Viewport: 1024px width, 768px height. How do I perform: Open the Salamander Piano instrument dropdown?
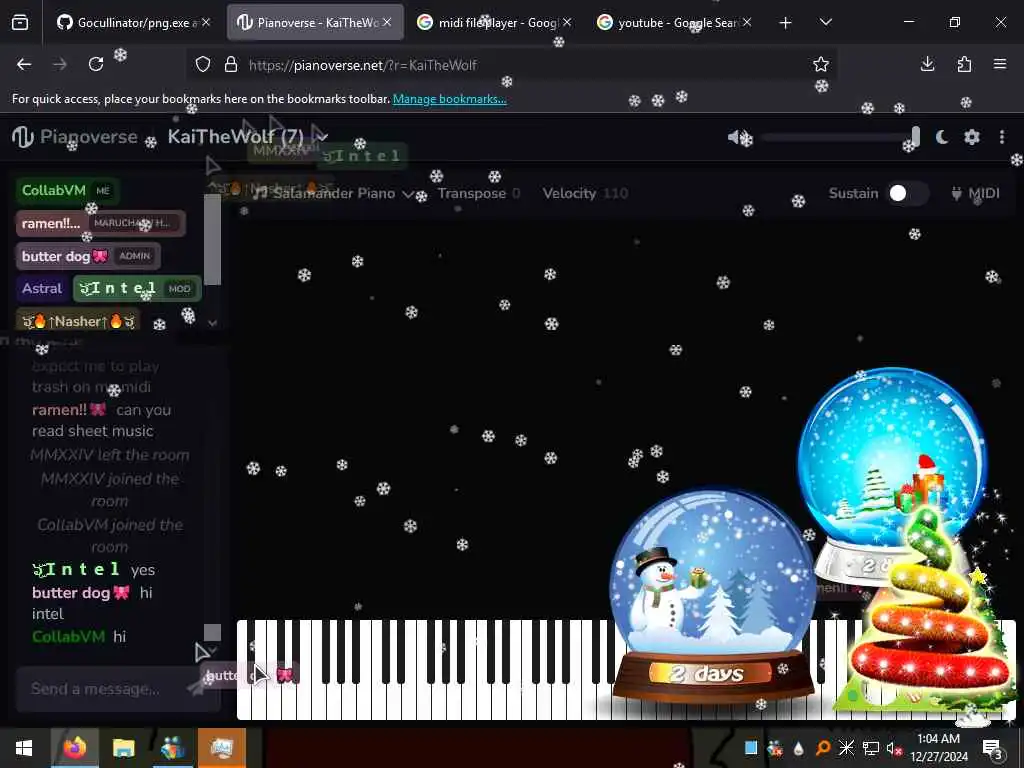point(333,193)
